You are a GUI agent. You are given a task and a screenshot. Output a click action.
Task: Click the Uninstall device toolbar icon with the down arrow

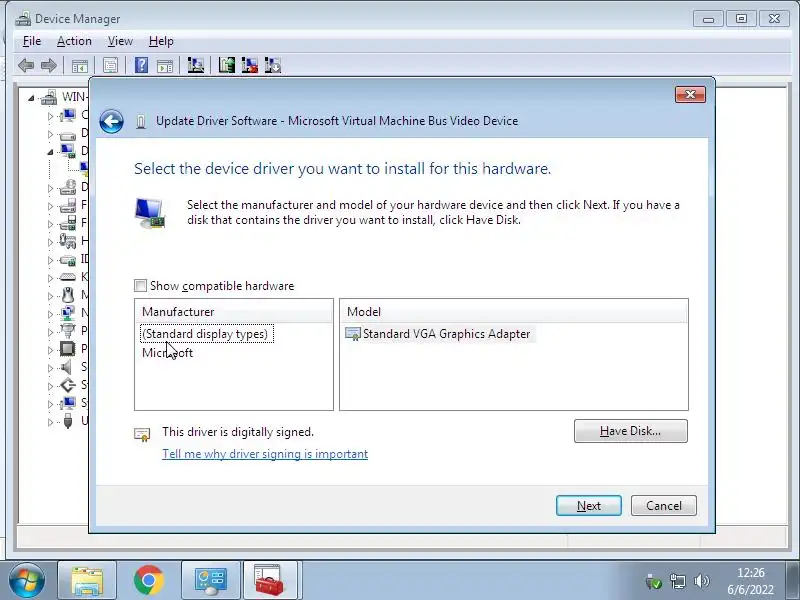tap(273, 65)
